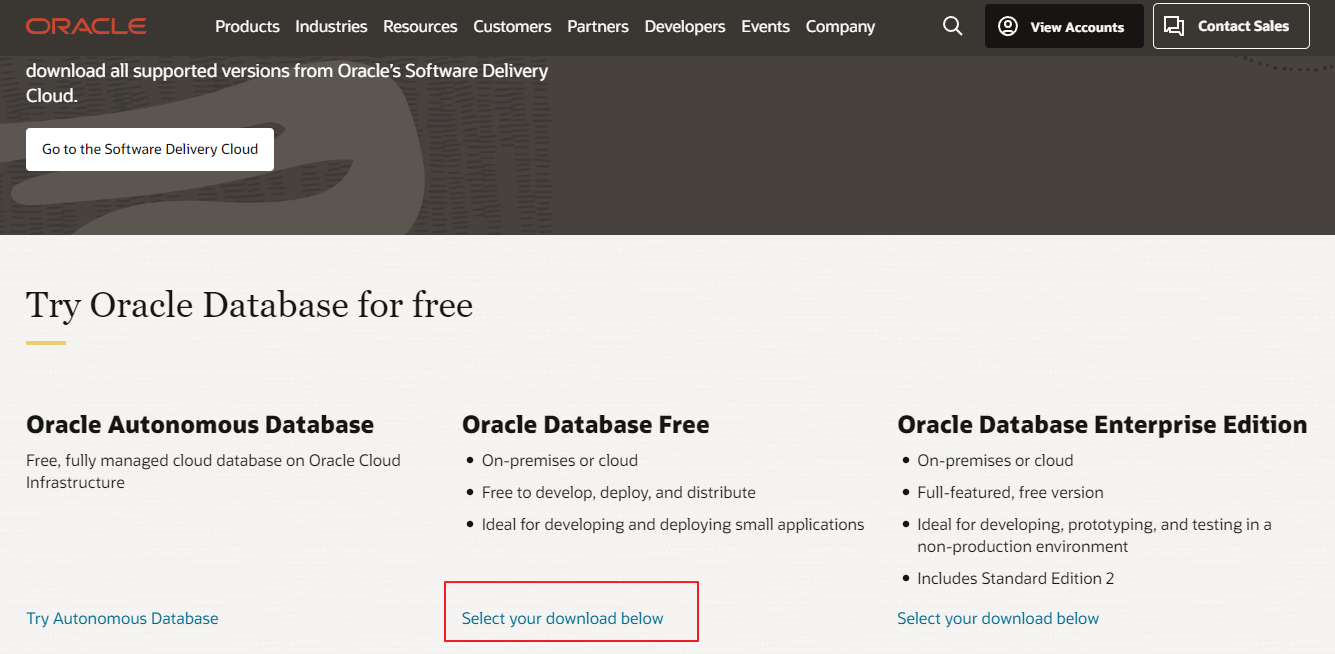Click 'Full-featured, free version' bullet

1010,493
